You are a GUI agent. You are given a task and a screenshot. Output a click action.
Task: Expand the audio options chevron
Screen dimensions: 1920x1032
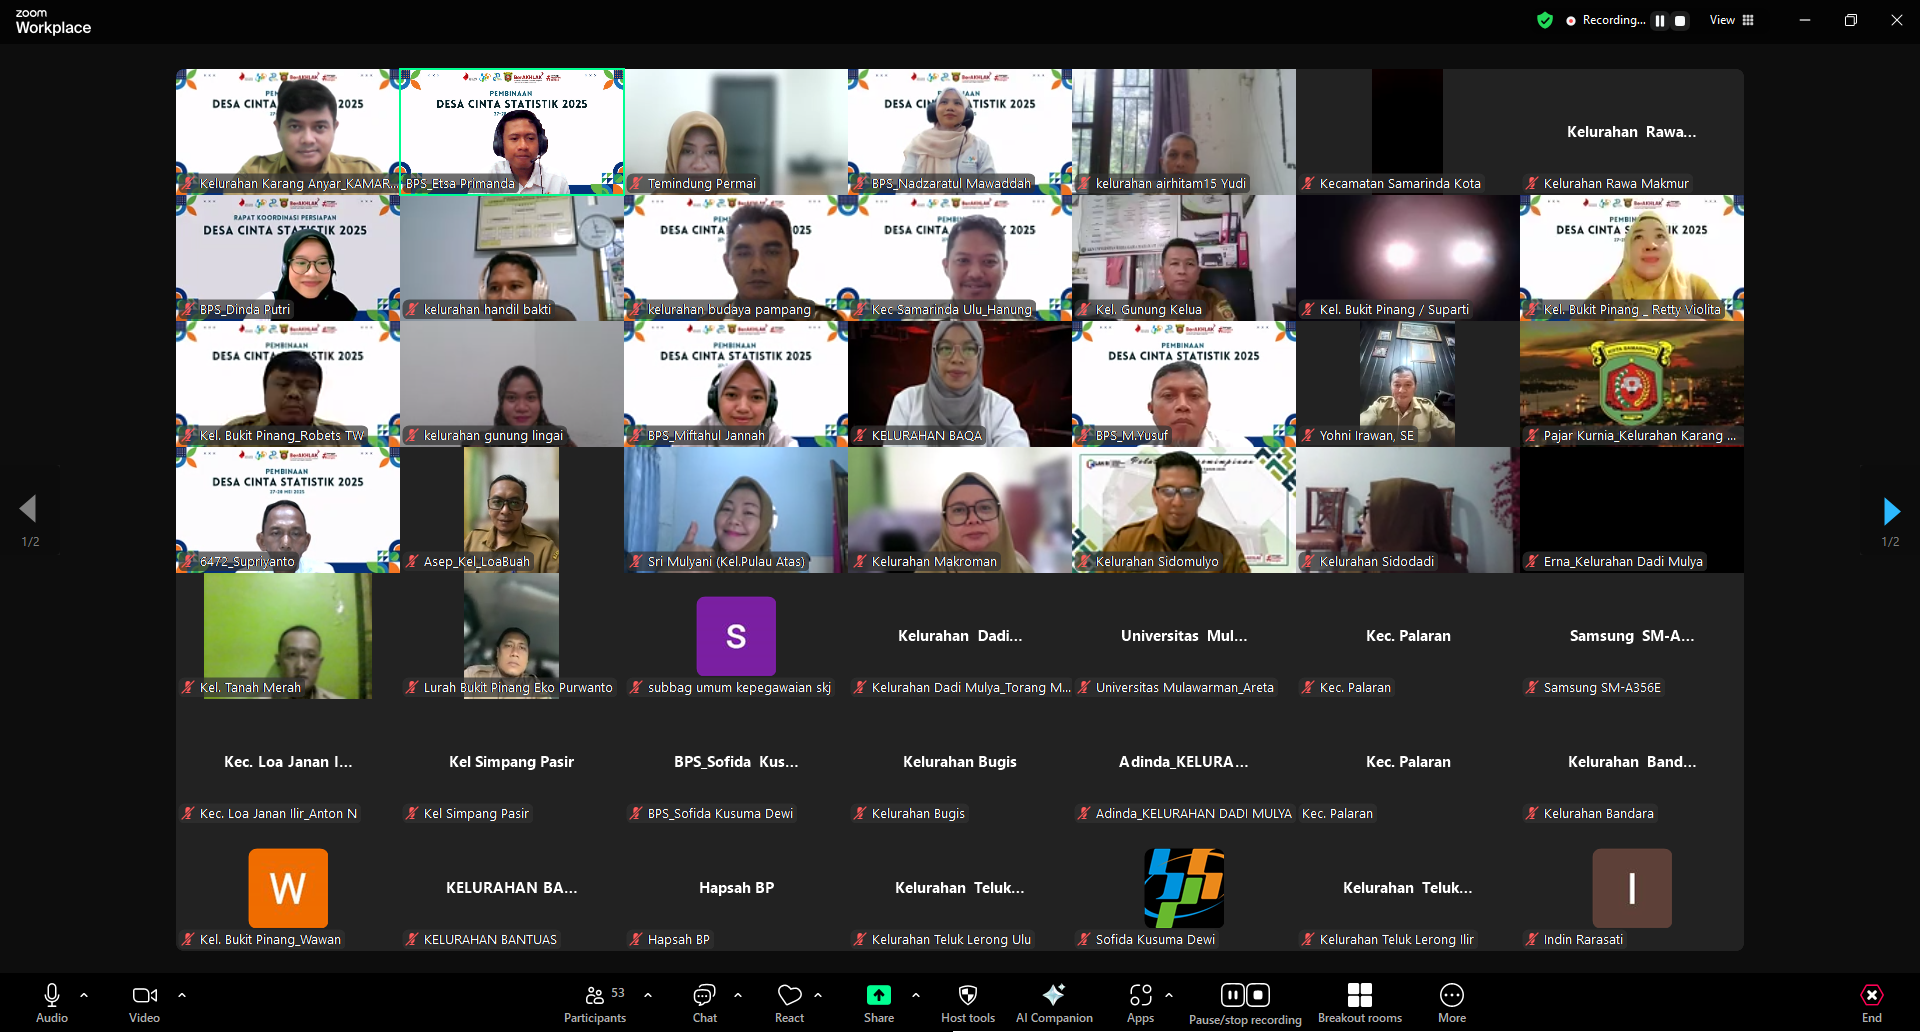(84, 995)
